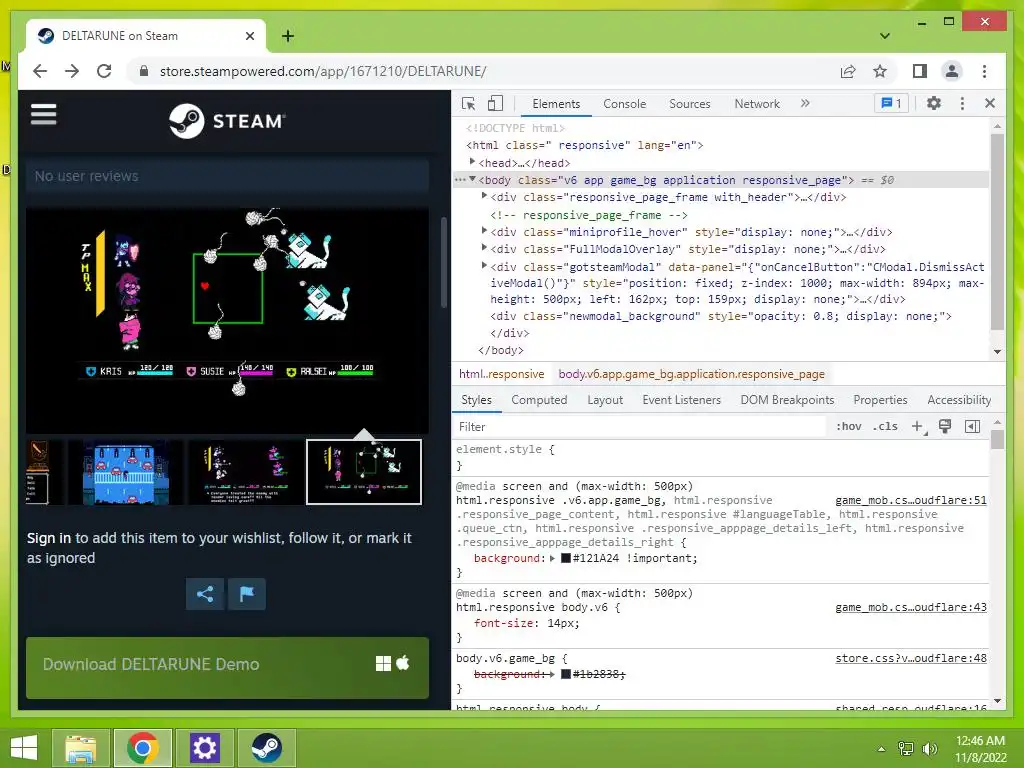Reload the Steam page
Screen dimensions: 1024x768
[104, 71]
